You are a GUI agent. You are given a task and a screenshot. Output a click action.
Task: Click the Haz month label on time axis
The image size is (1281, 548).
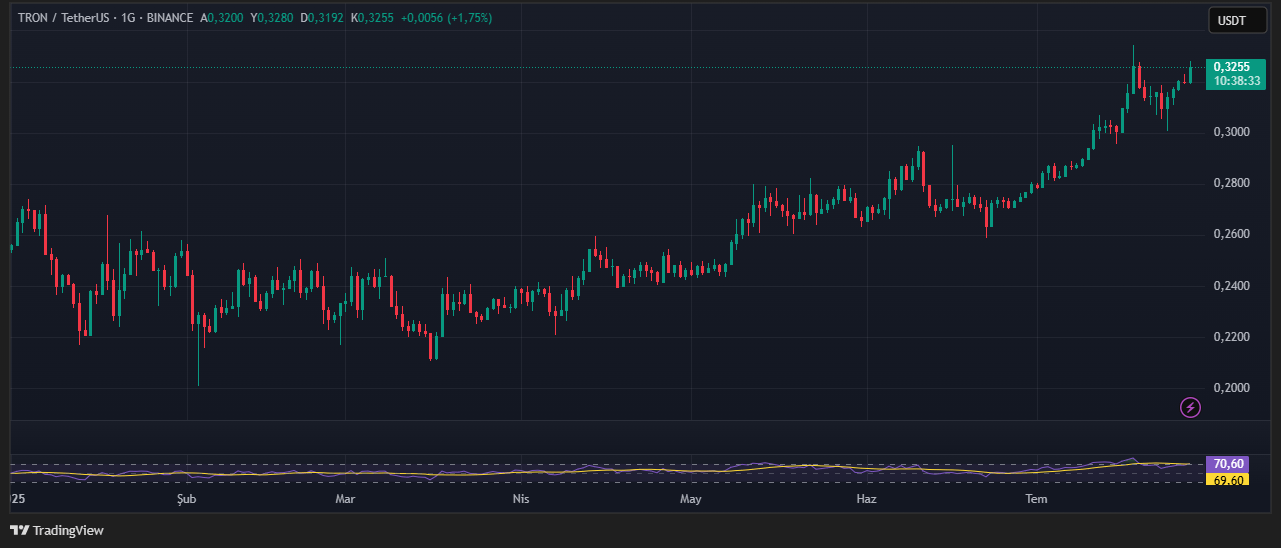pos(868,498)
